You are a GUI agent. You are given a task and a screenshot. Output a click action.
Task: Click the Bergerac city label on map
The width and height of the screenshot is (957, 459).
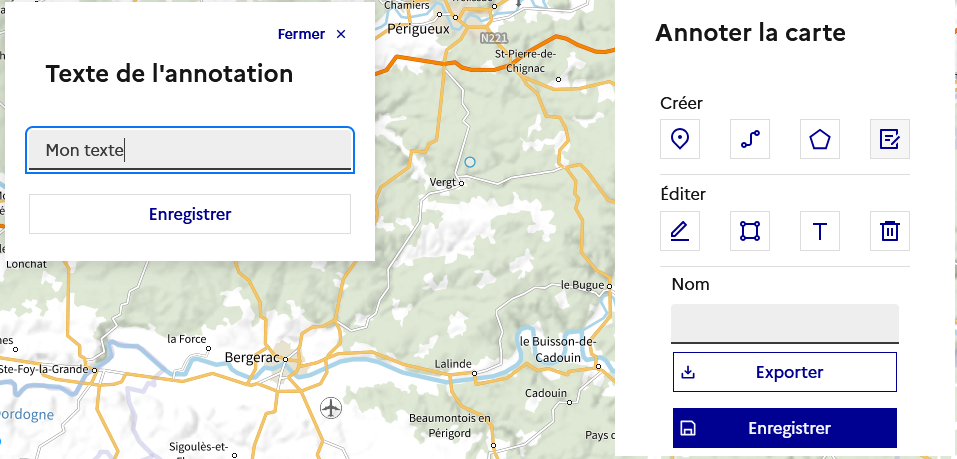coord(250,356)
